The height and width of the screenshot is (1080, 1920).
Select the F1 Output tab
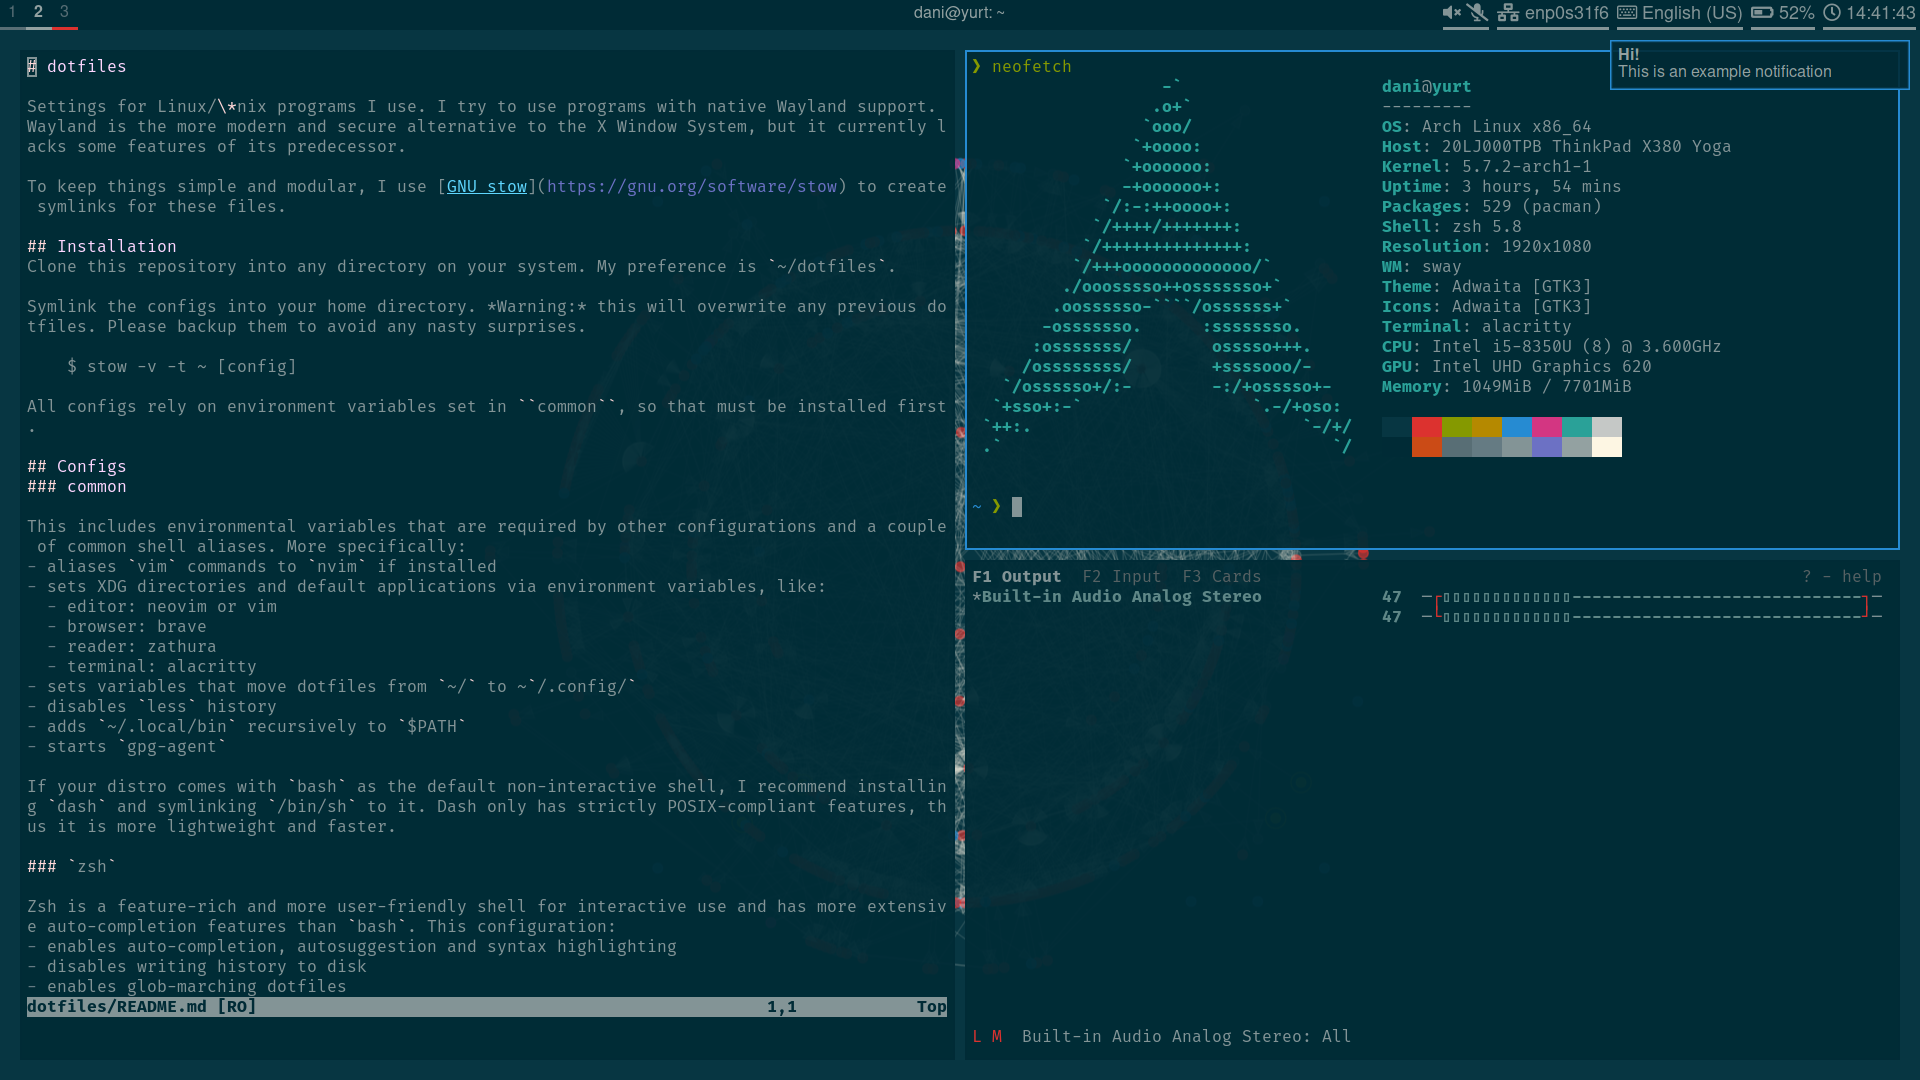coord(1016,577)
